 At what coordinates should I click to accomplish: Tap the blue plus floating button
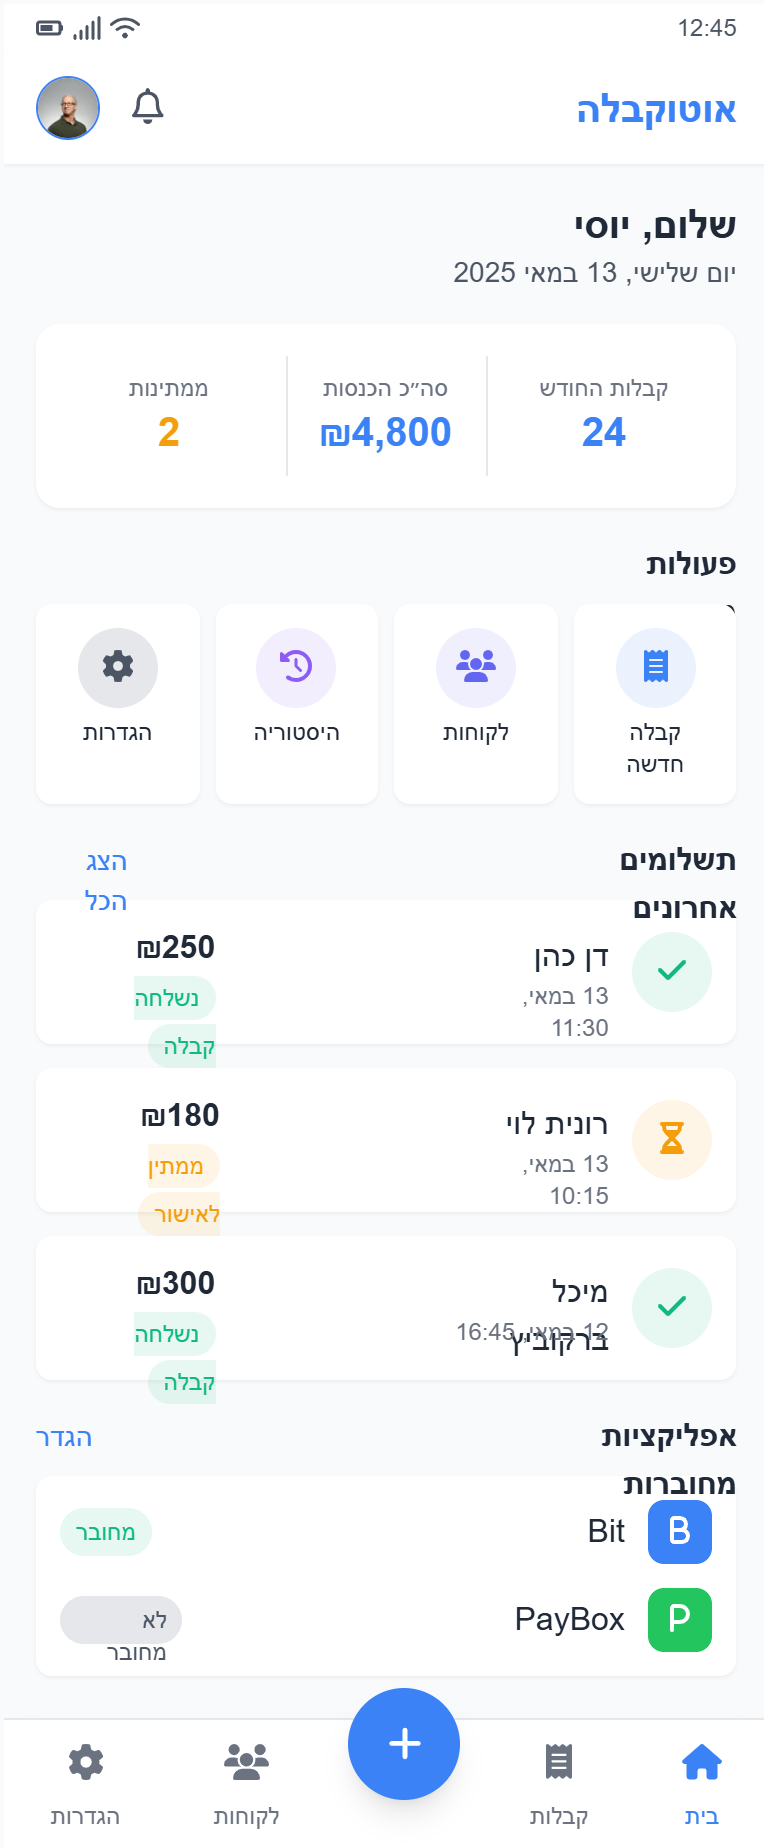point(404,1743)
